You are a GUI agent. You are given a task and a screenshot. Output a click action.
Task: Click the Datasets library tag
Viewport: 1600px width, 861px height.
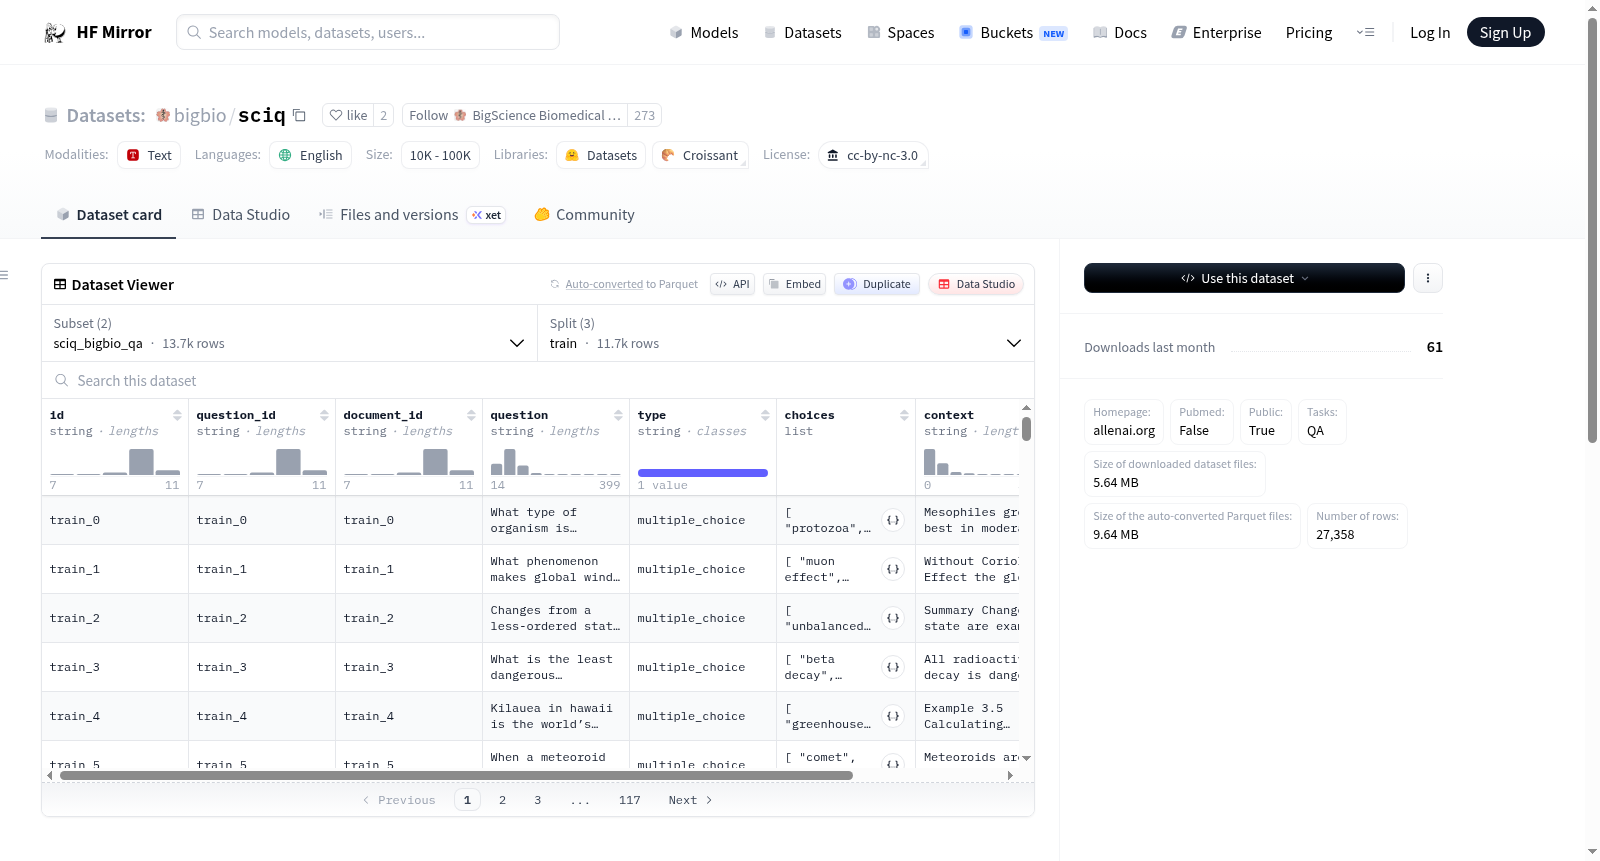[601, 155]
